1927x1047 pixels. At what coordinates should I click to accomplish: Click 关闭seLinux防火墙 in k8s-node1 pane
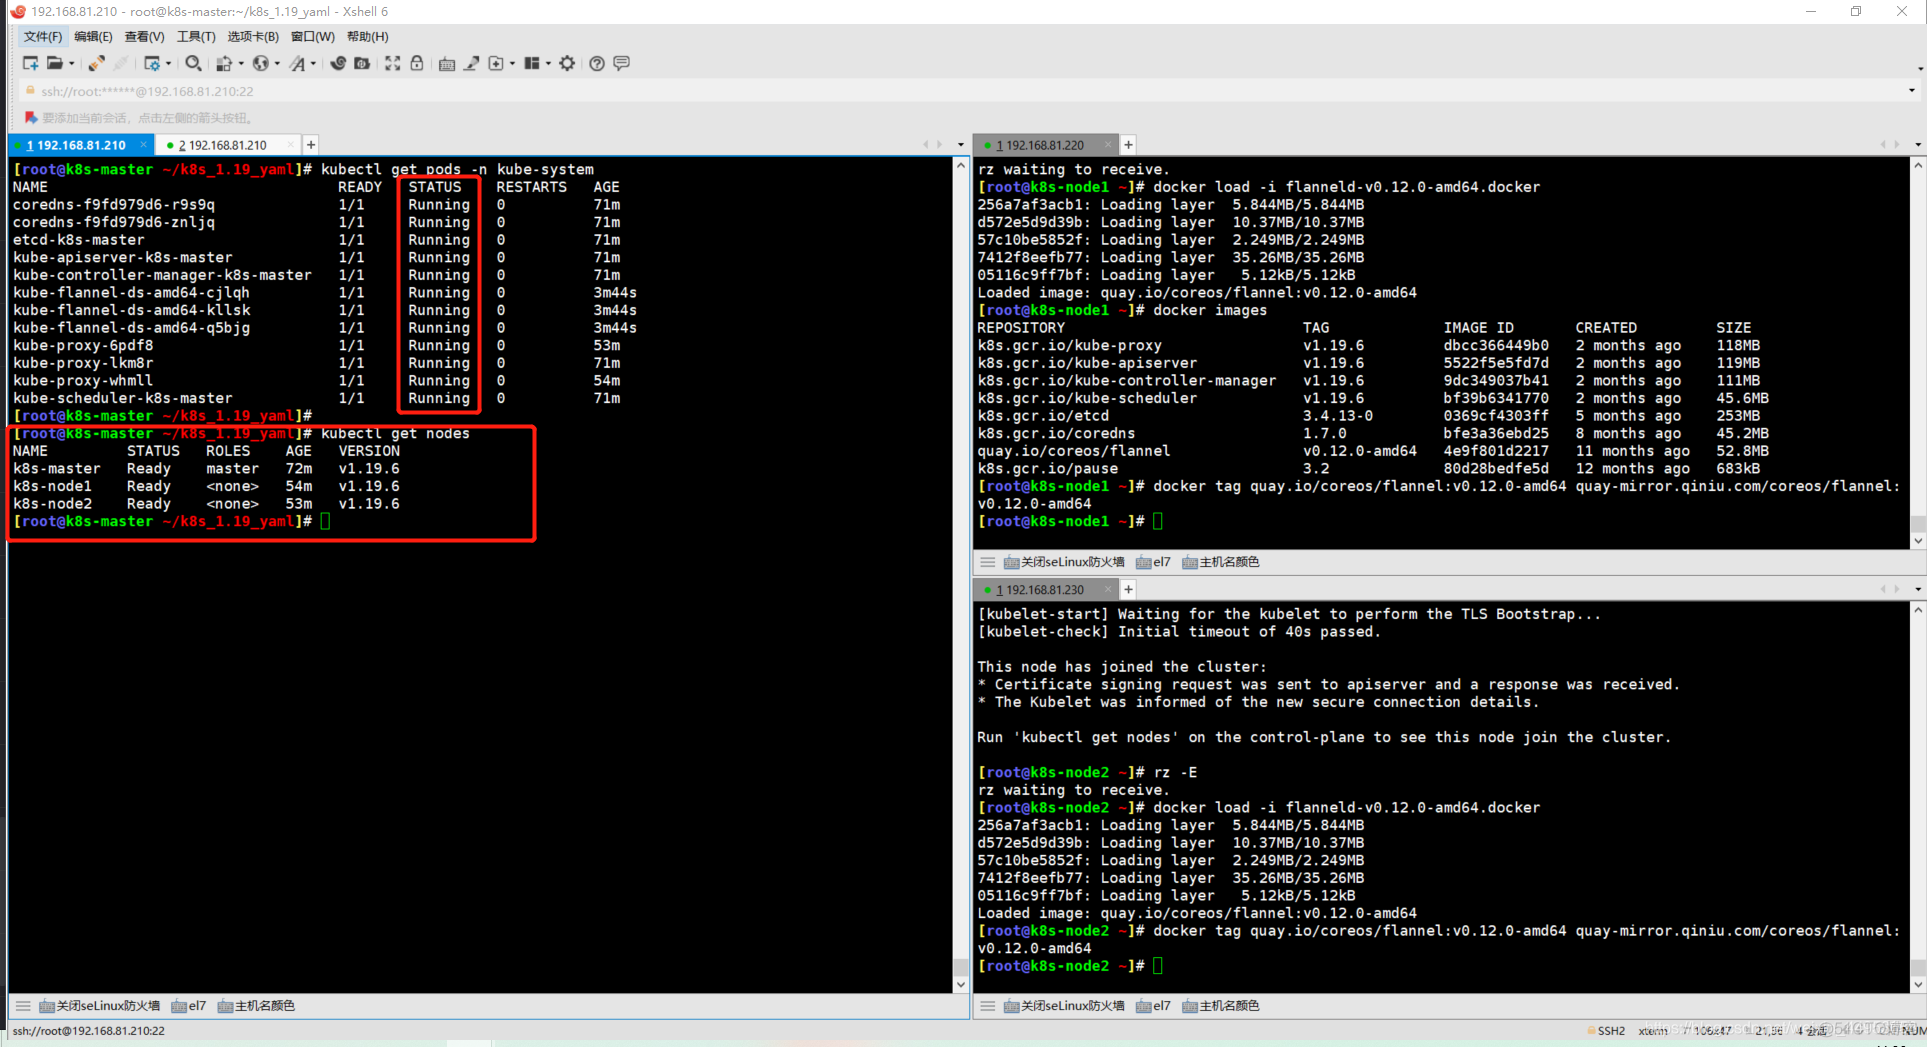(x=1064, y=562)
